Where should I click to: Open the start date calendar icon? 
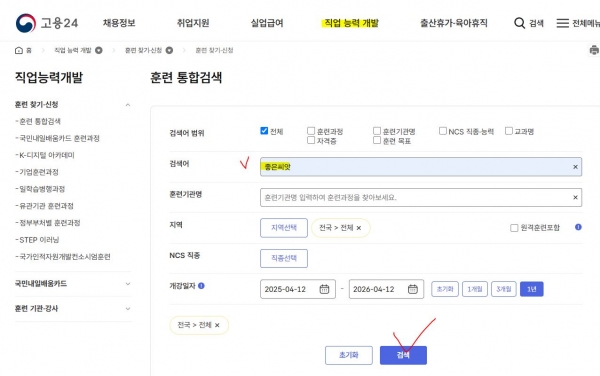tap(324, 289)
